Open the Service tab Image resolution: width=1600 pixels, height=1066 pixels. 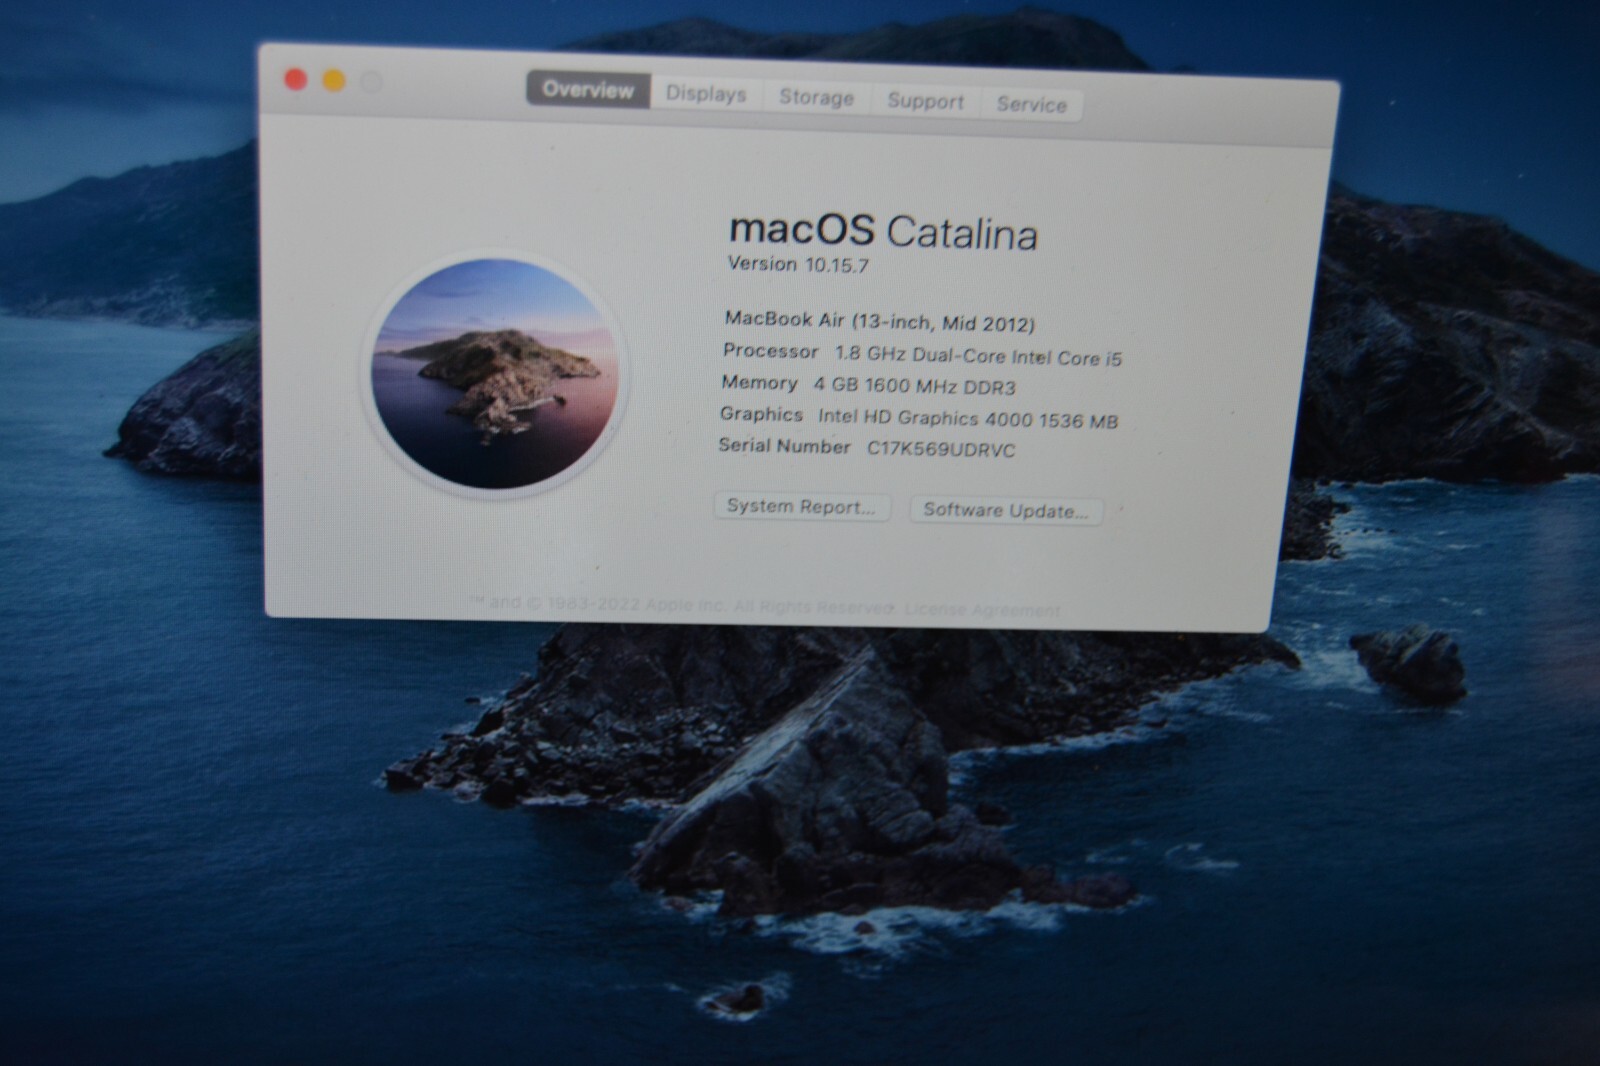click(x=1031, y=104)
